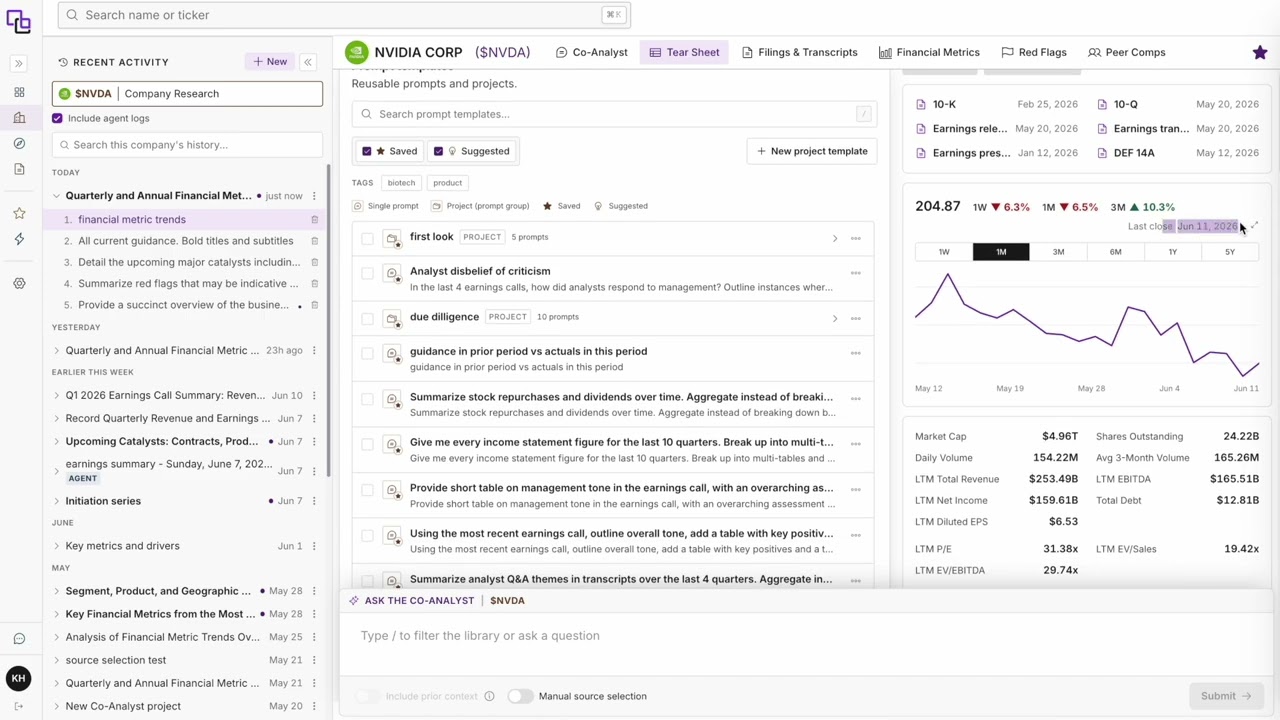Viewport: 1280px width, 720px height.
Task: Open the document icon in sidebar
Action: click(19, 169)
